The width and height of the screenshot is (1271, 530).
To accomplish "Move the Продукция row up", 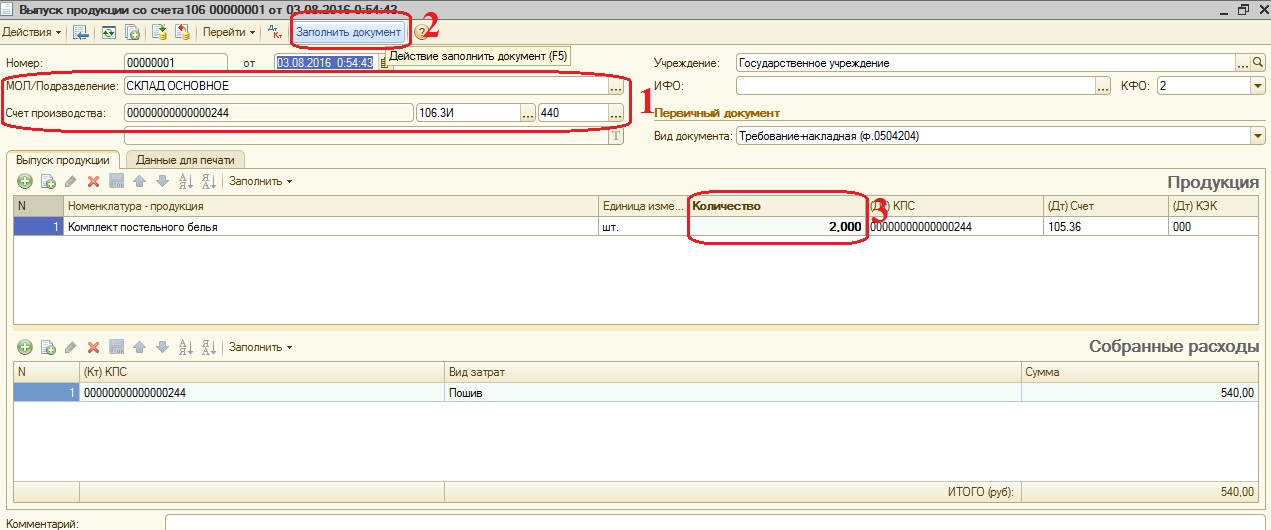I will [x=140, y=181].
